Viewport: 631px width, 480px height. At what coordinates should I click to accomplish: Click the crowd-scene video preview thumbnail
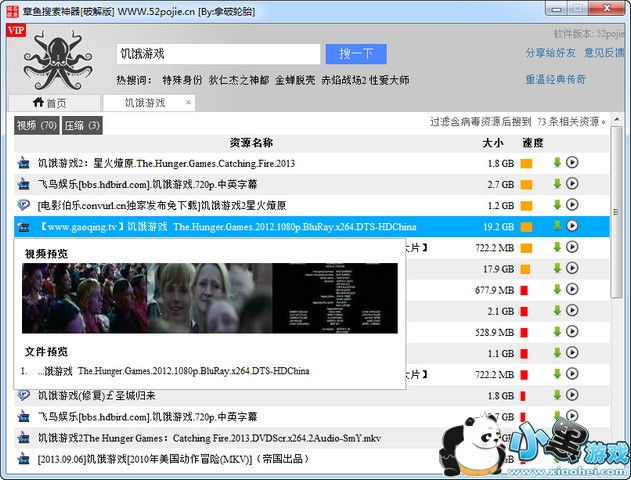coord(85,298)
